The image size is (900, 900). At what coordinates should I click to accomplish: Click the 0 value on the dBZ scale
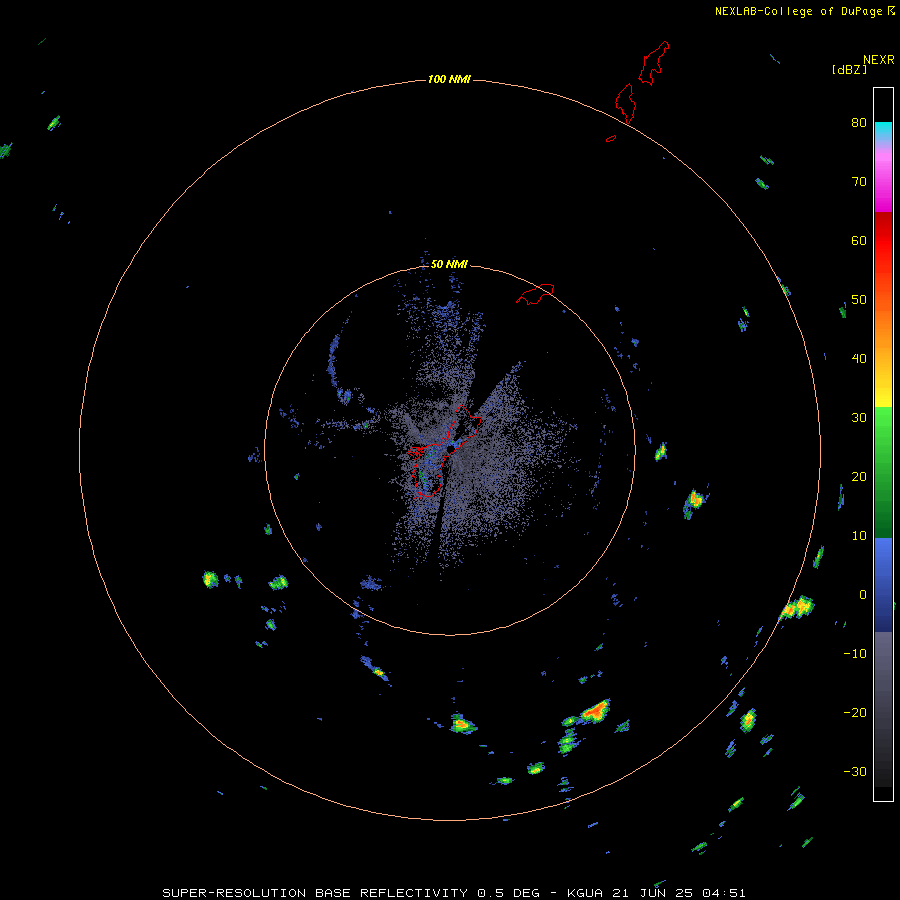[863, 595]
